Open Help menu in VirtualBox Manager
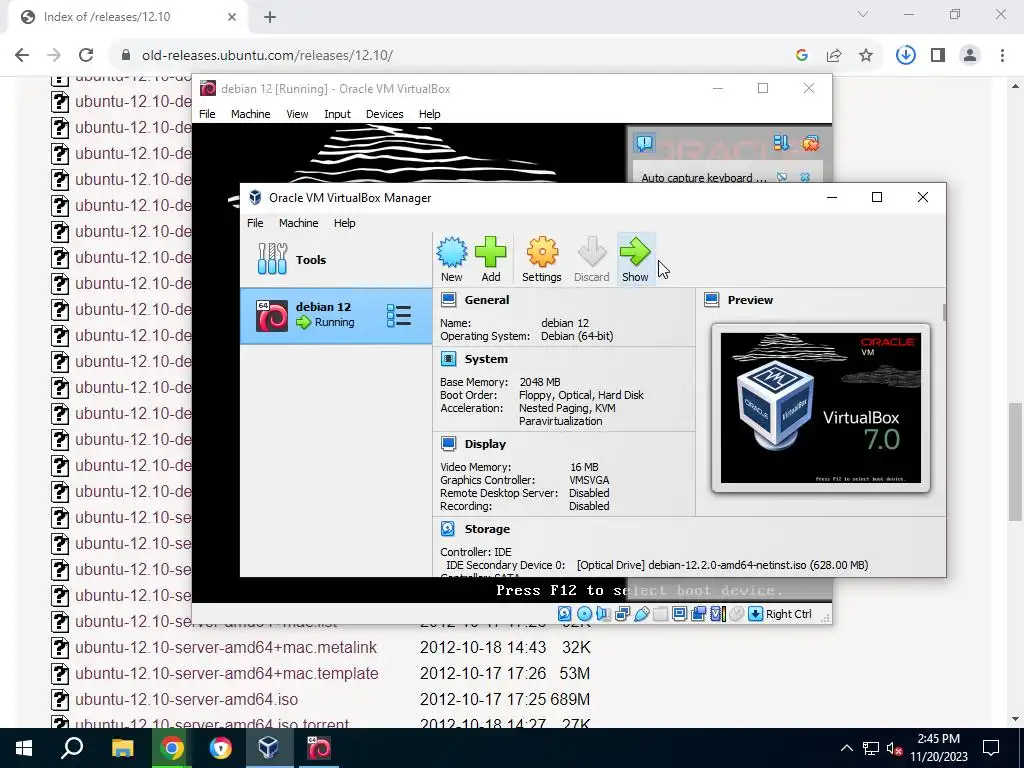 coord(344,223)
